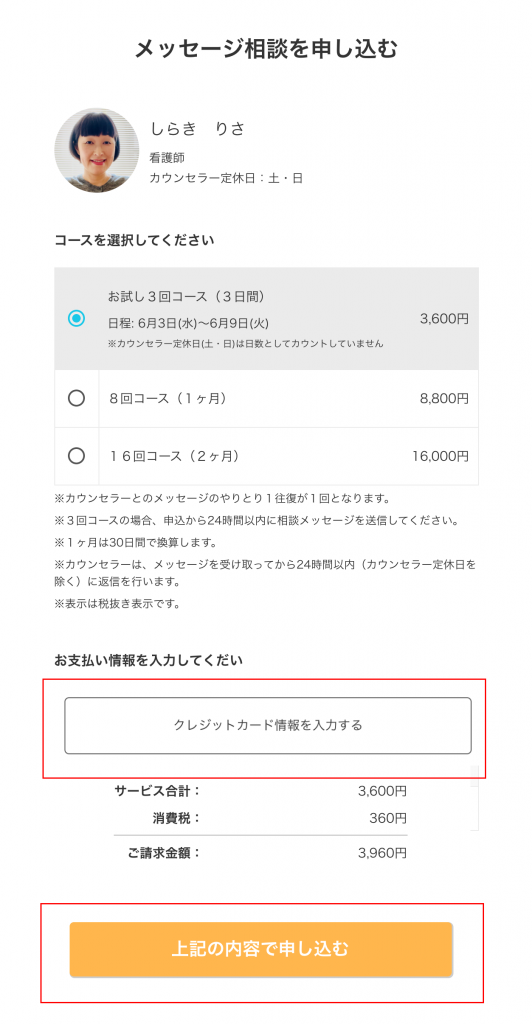Click the 看護師 profession label
Viewport: 532px width, 1024px height.
167,158
